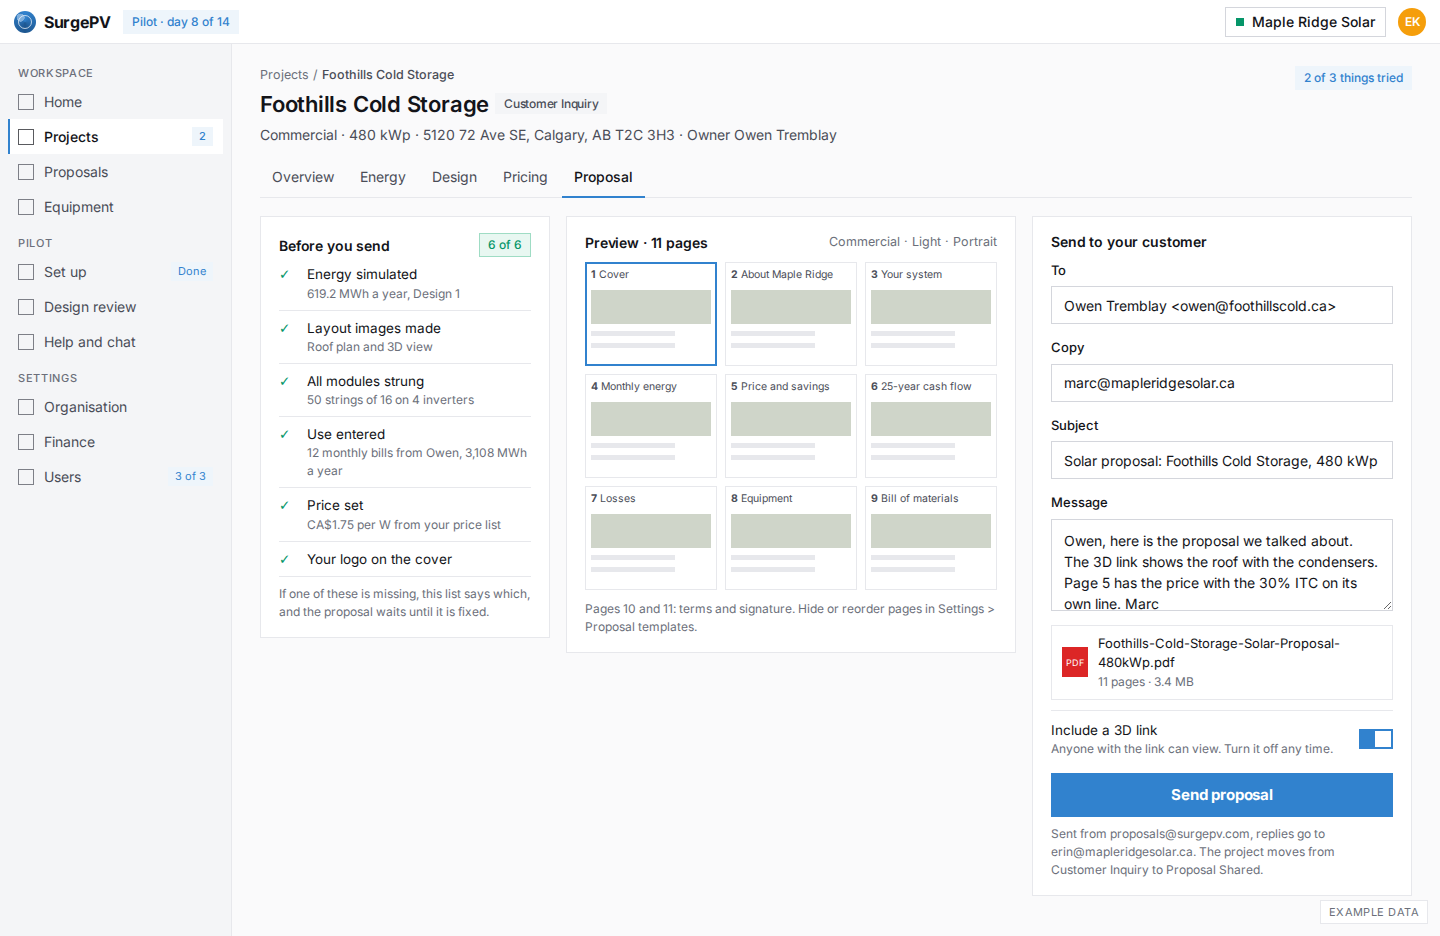Image resolution: width=1440 pixels, height=936 pixels.
Task: Open Design review in the sidebar
Action: (x=116, y=307)
